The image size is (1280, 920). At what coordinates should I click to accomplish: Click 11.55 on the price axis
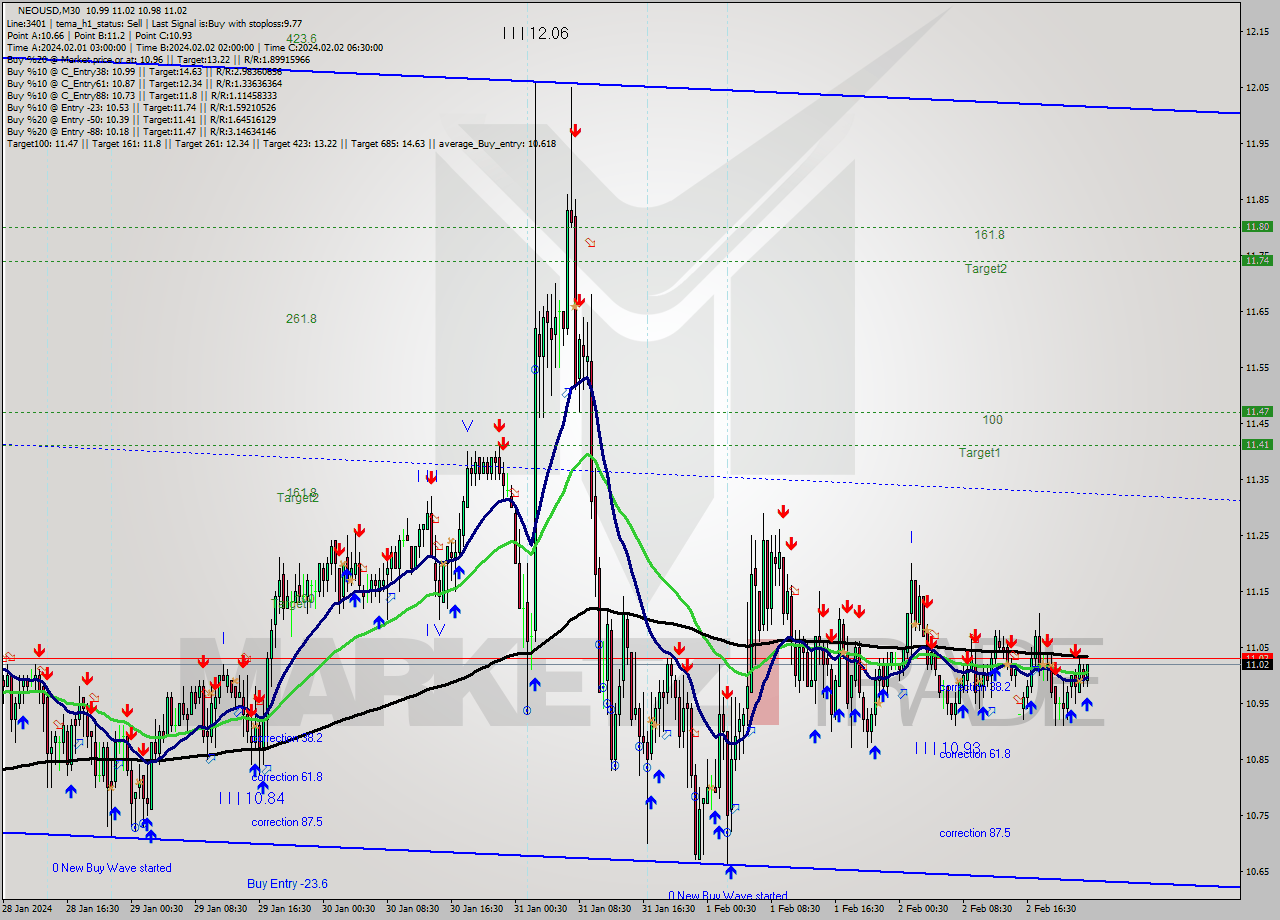(1257, 368)
